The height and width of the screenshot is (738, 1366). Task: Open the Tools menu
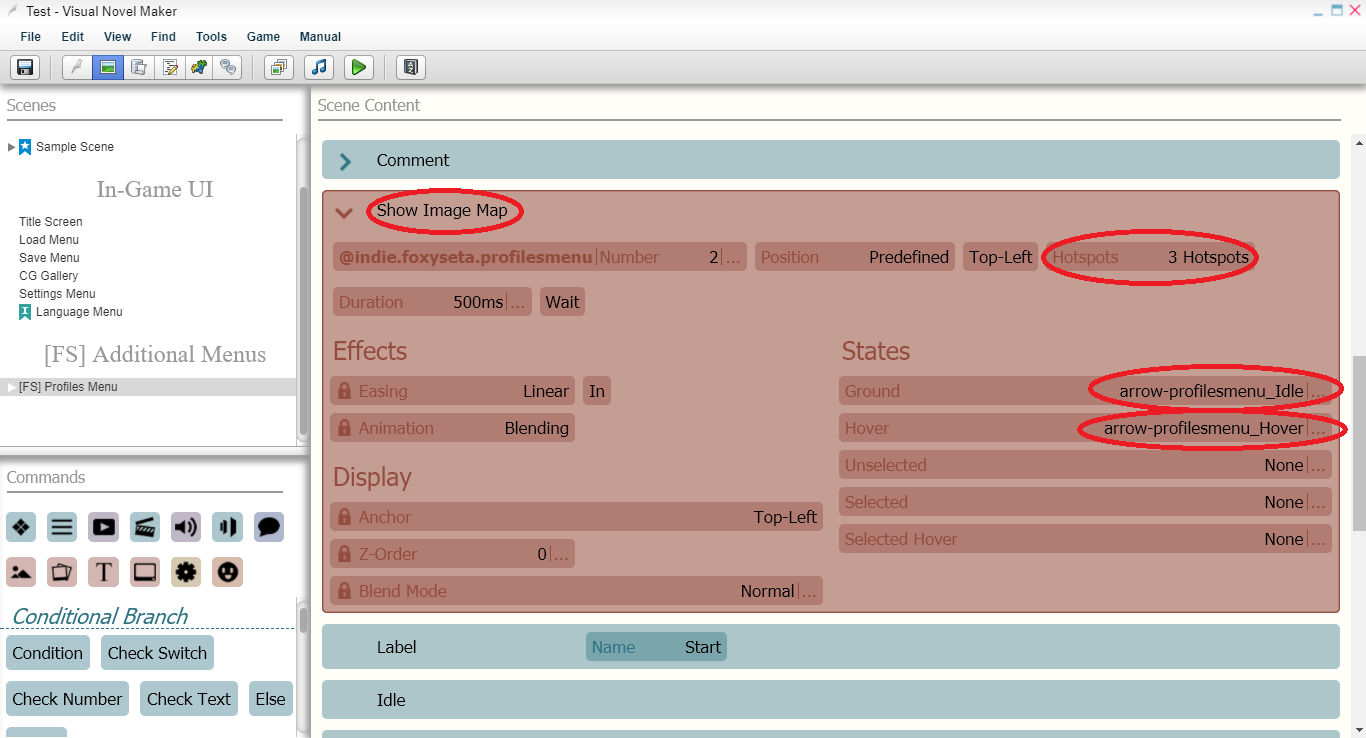tap(211, 37)
